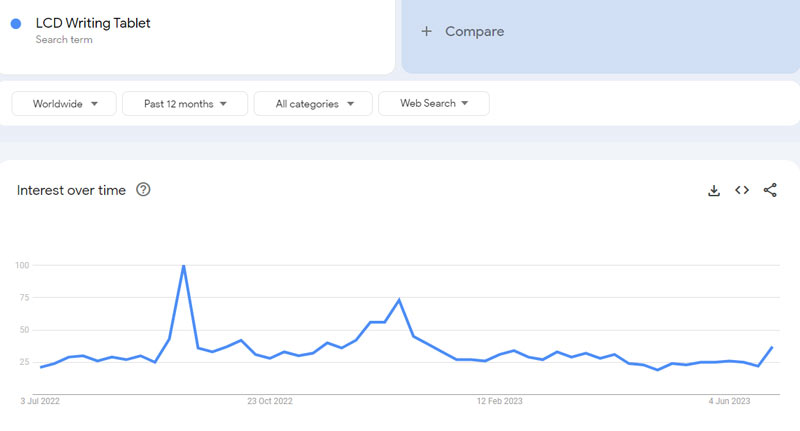
Task: Click the chart's highest peak at 100
Action: pos(184,266)
